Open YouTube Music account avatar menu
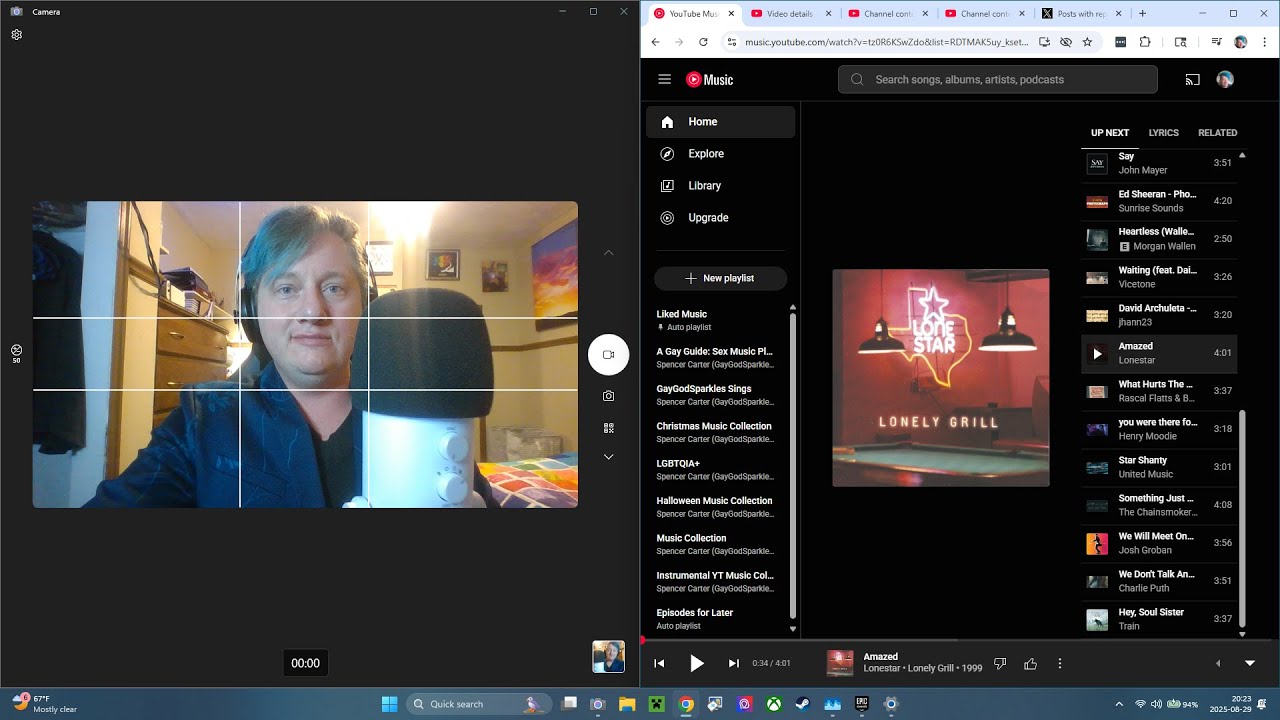This screenshot has height=720, width=1280. point(1225,80)
